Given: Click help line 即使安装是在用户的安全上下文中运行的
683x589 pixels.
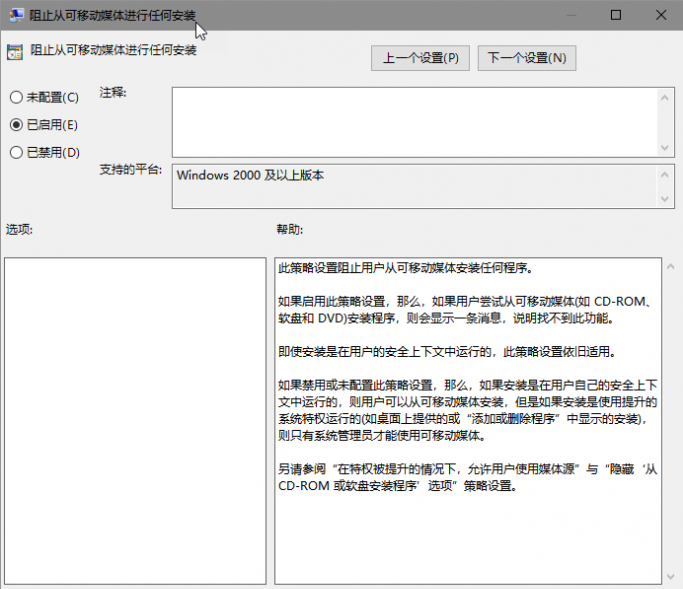Looking at the screenshot, I should pos(447,352).
